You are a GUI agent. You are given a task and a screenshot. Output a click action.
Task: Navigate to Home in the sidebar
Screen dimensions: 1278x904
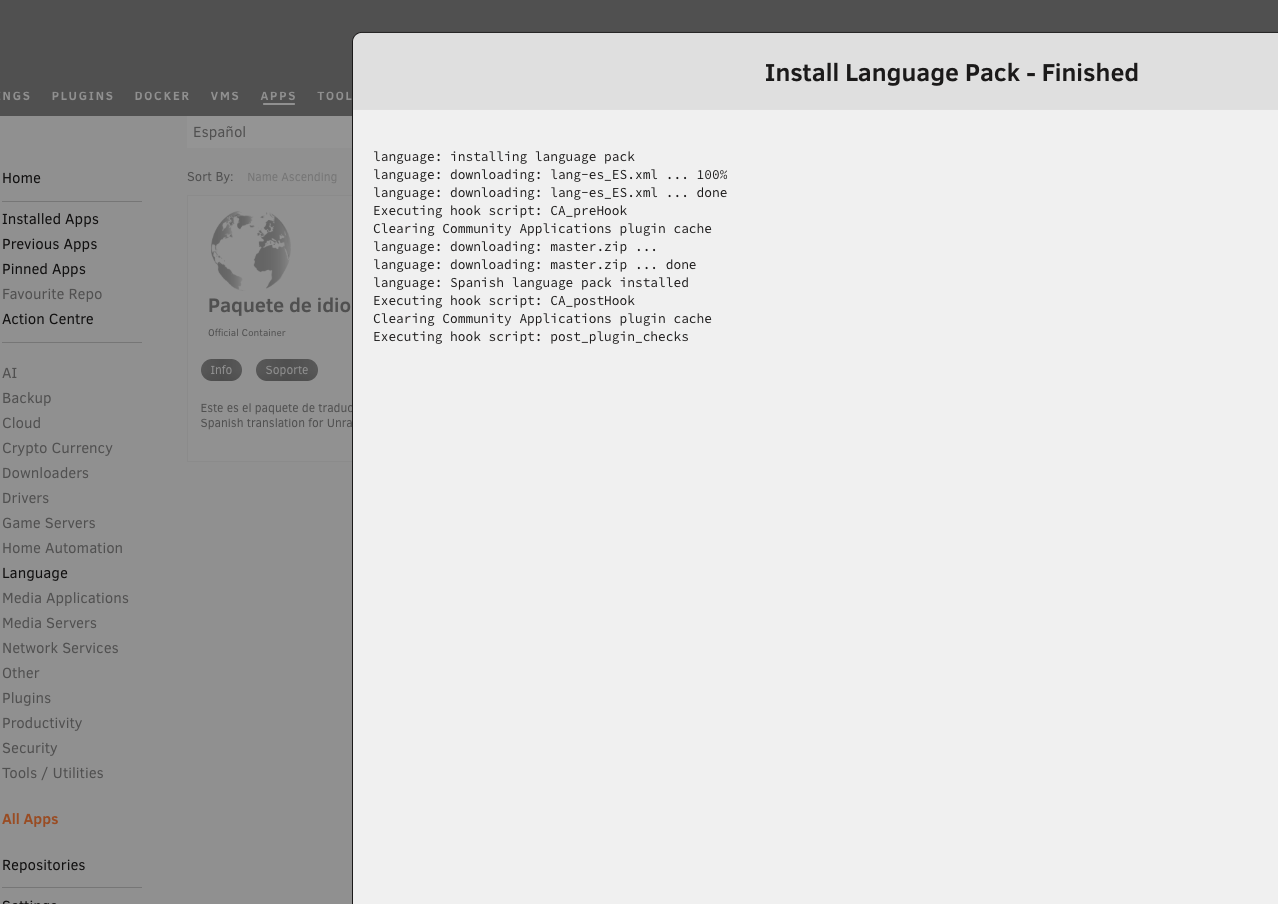21,178
